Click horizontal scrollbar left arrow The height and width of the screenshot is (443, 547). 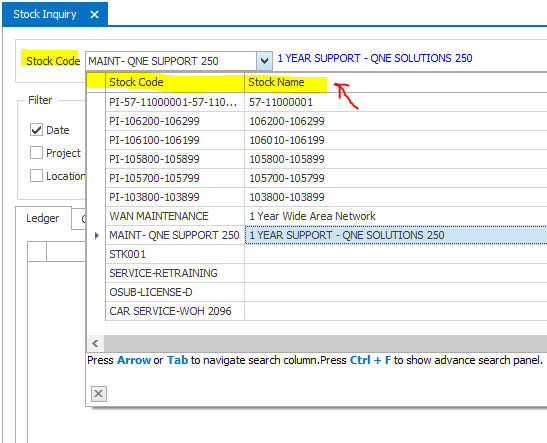95,344
